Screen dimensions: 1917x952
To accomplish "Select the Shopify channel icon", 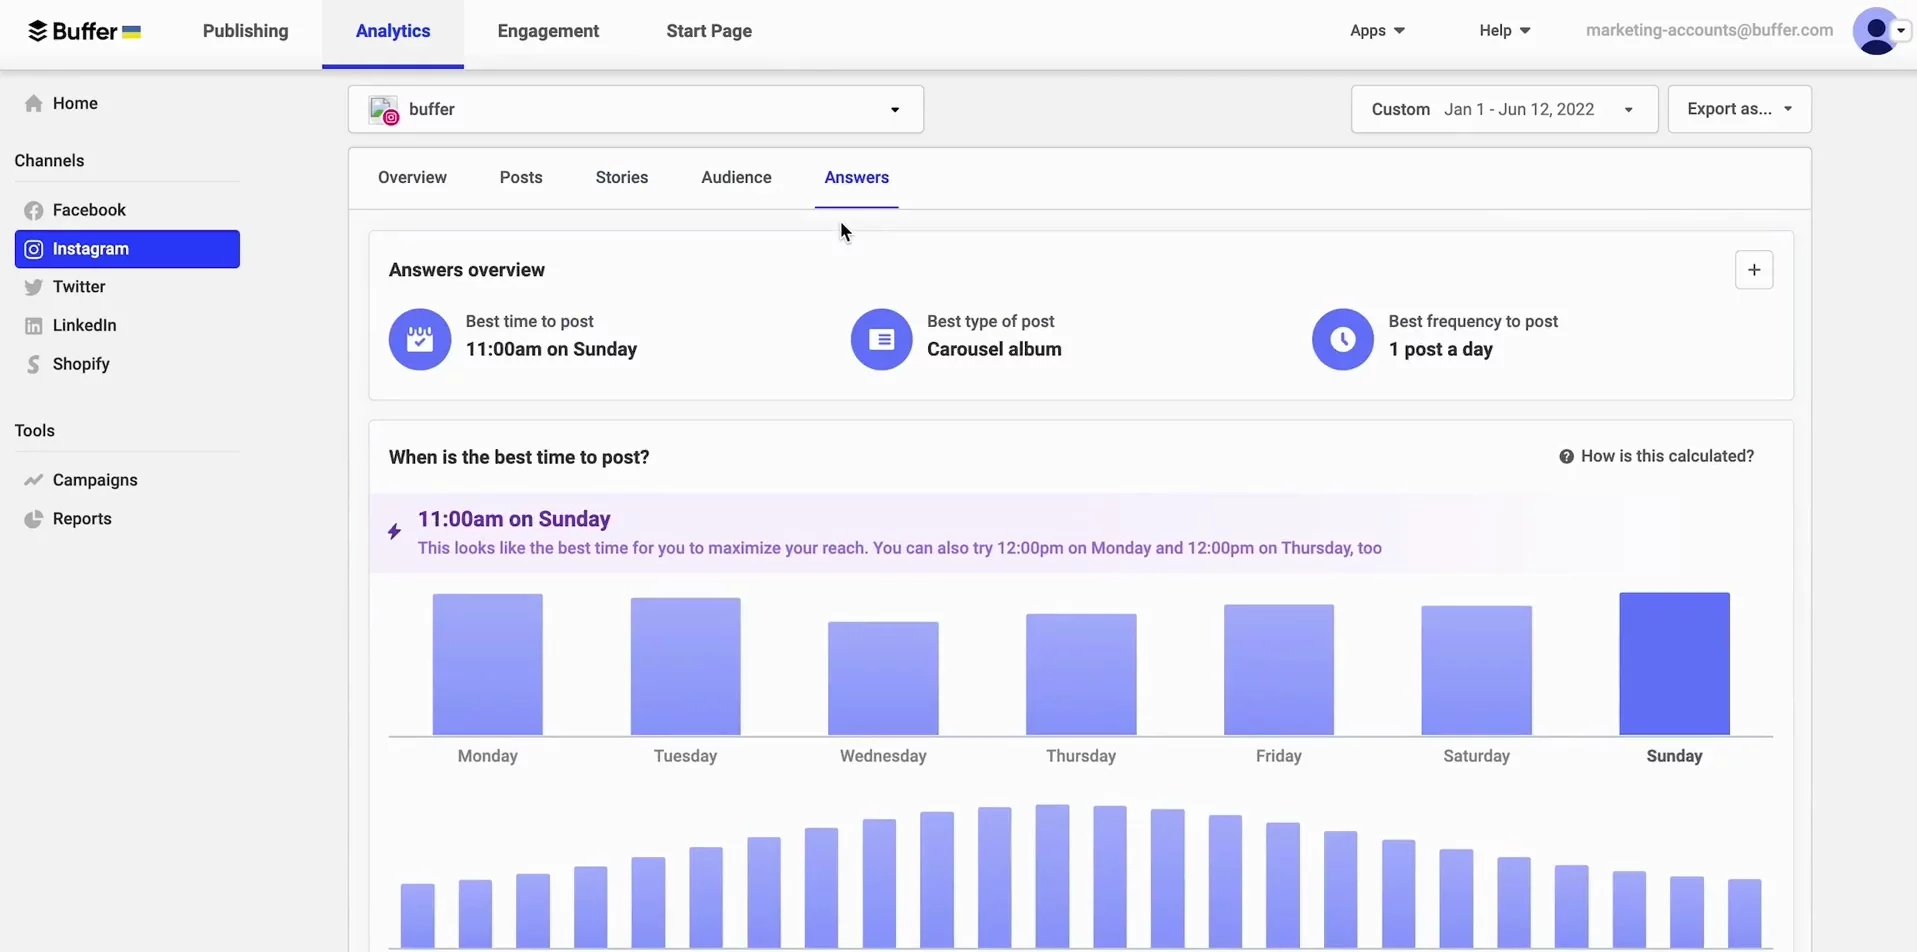I will 34,364.
